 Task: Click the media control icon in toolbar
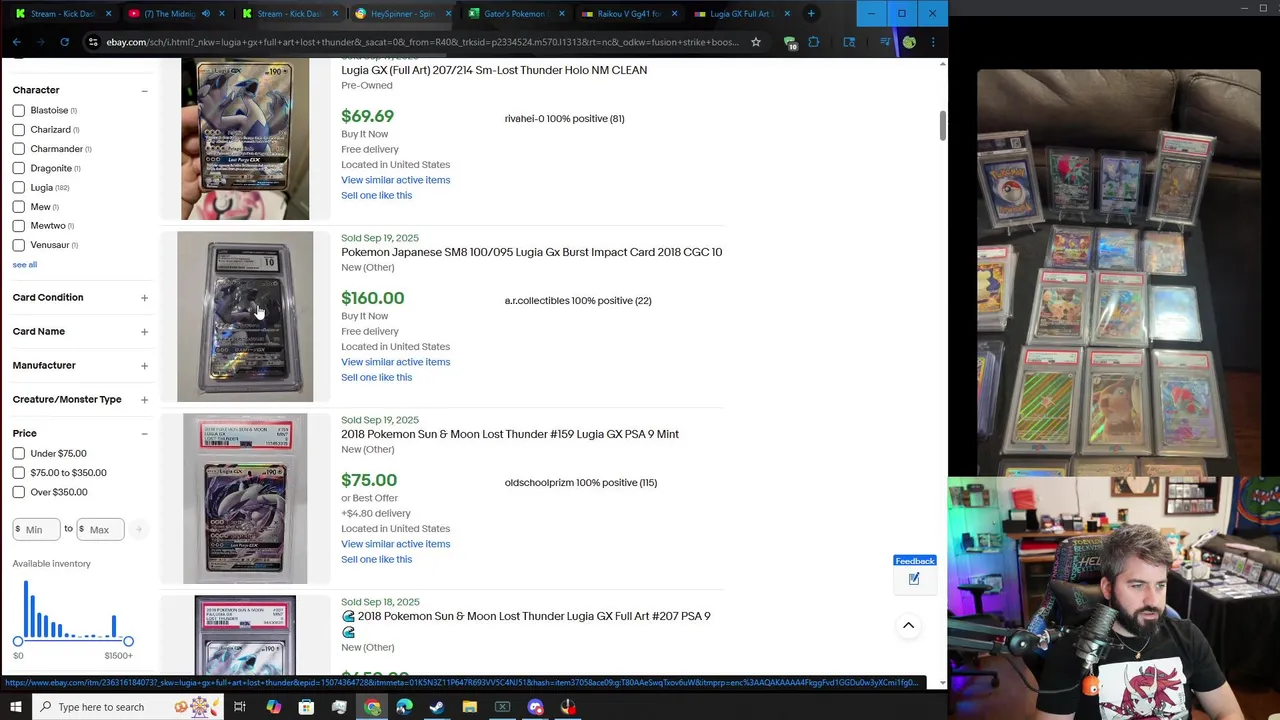coord(885,42)
